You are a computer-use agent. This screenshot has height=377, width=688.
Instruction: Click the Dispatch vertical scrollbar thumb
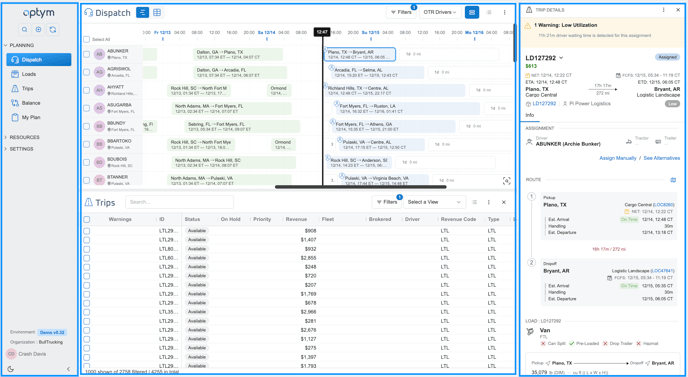click(x=514, y=43)
